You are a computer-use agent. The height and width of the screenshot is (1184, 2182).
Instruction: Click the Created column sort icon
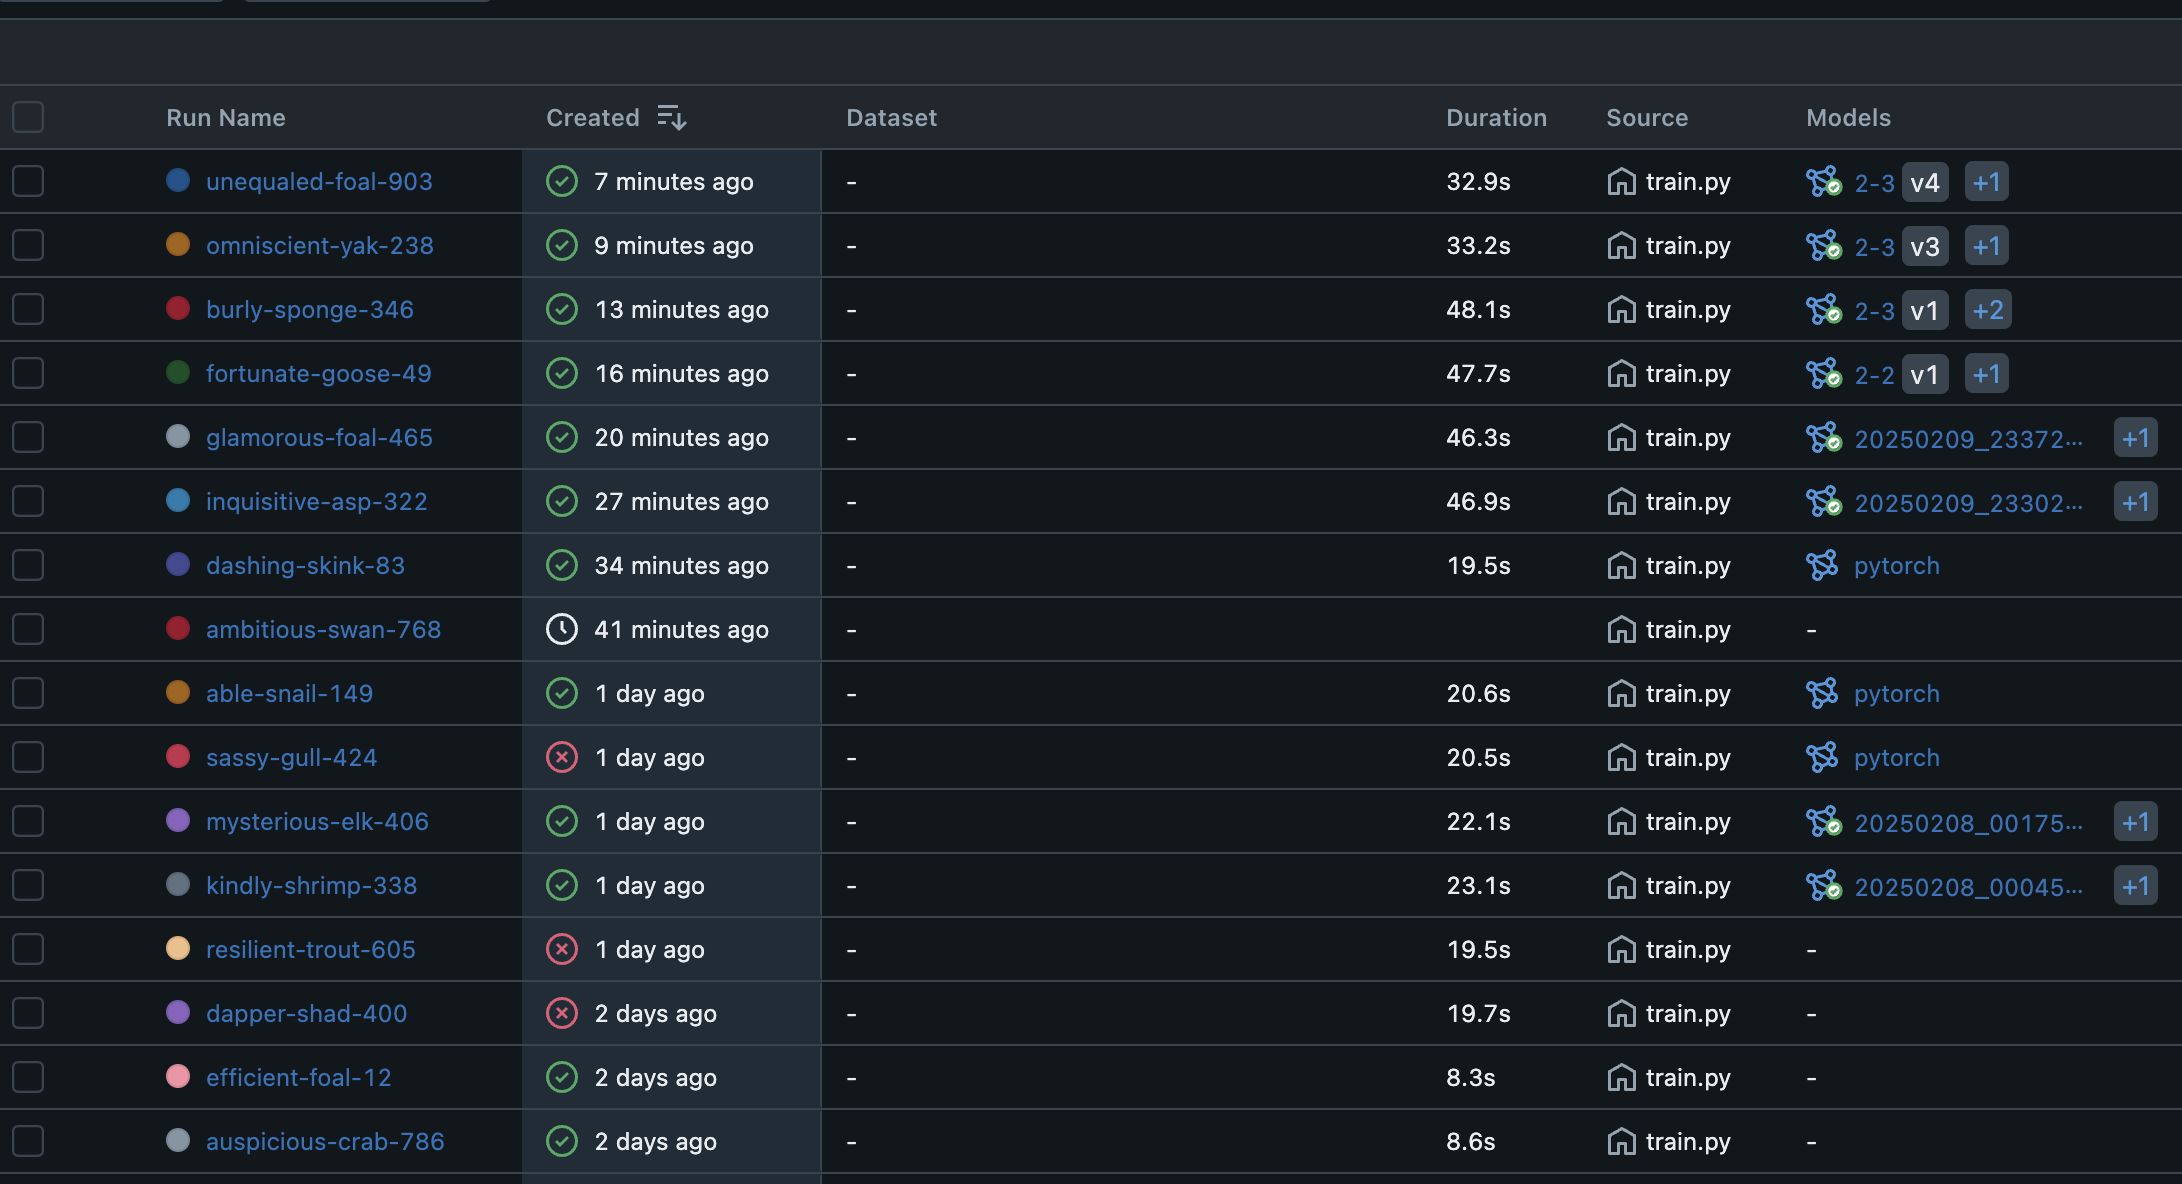pos(671,118)
